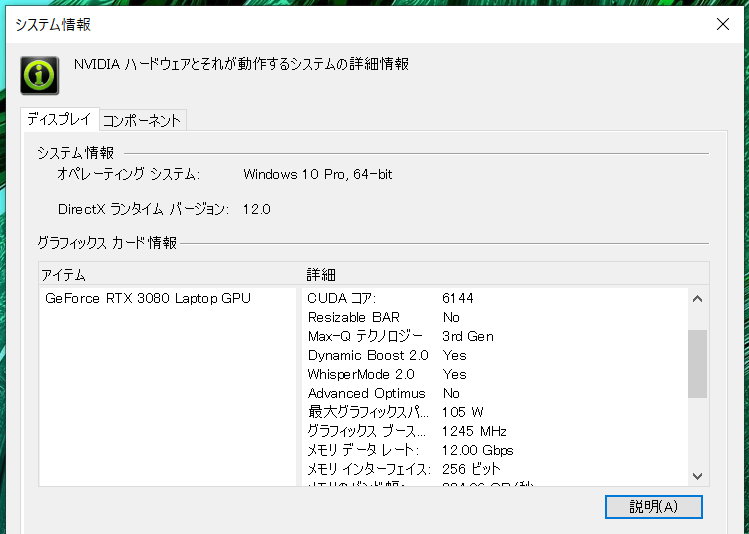
Task: Click the 6144 CUDA core value
Action: [x=458, y=299]
